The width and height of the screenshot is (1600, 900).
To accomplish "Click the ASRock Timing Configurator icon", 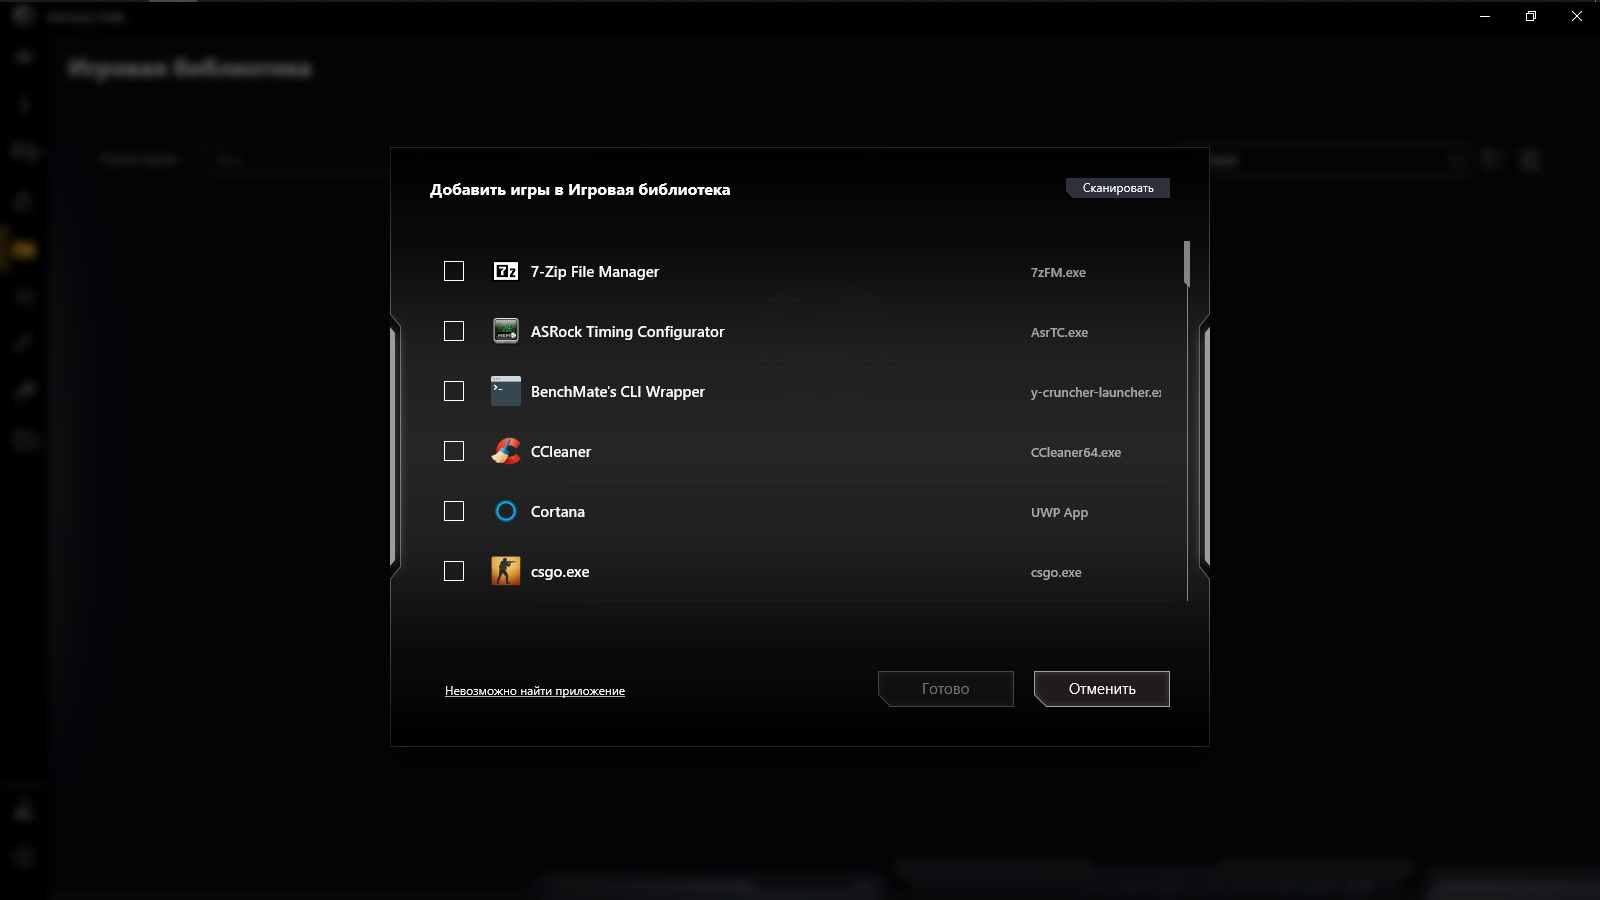I will click(x=505, y=331).
